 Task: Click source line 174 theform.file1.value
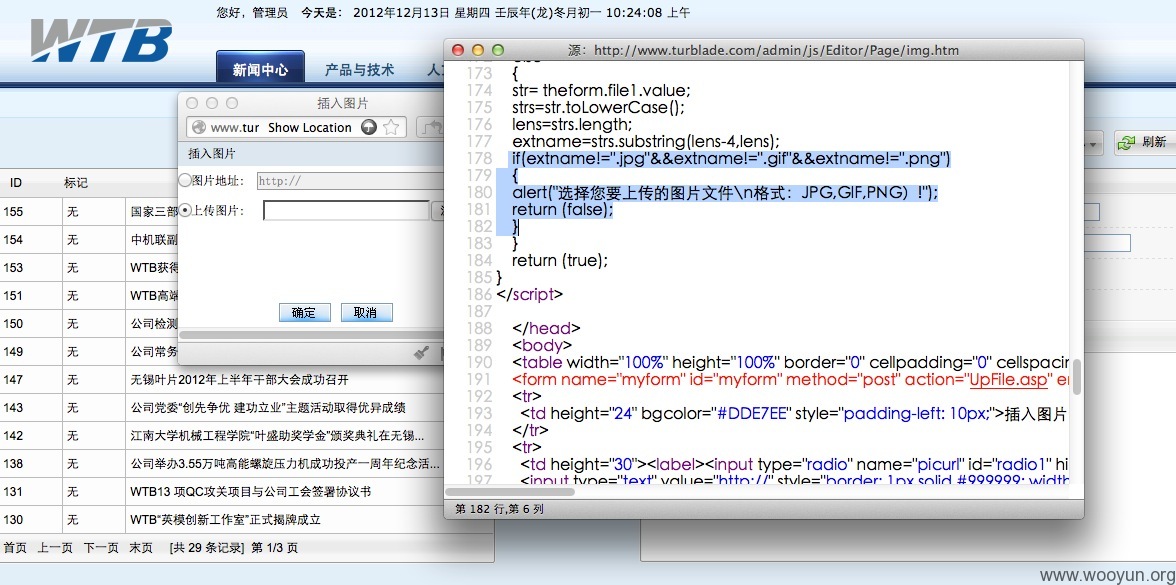click(x=602, y=91)
